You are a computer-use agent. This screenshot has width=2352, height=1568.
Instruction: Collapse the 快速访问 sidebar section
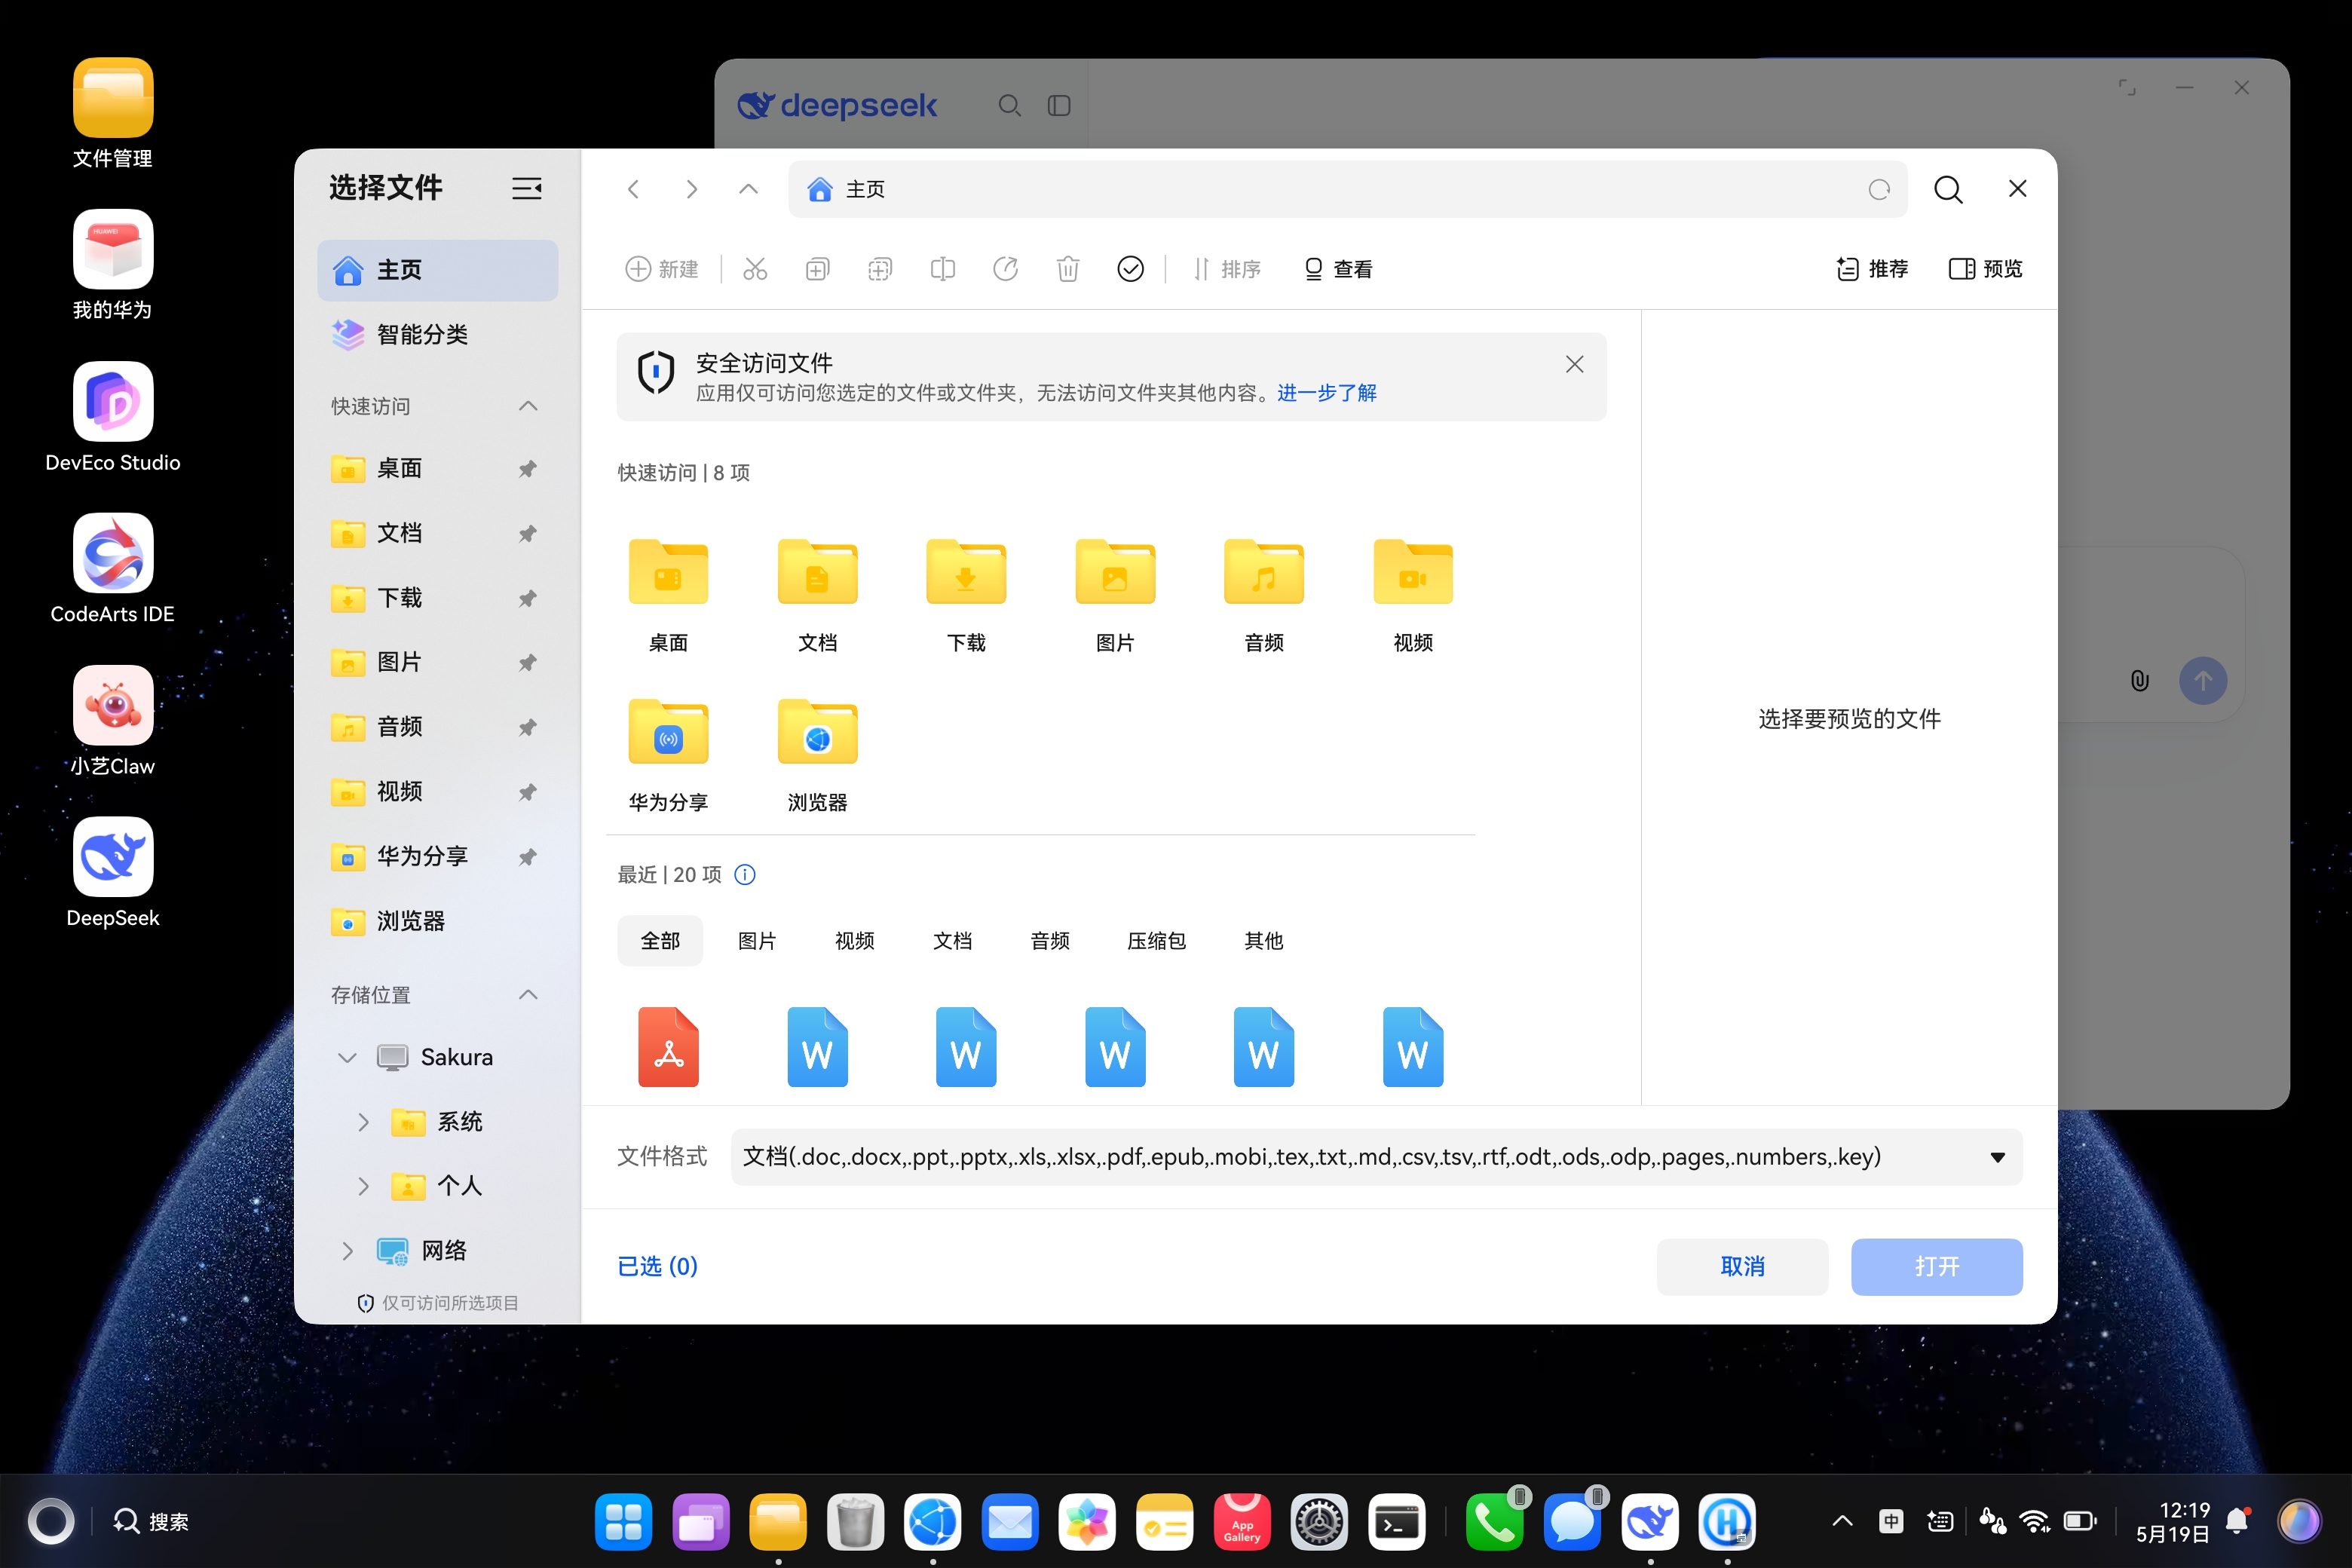[528, 406]
